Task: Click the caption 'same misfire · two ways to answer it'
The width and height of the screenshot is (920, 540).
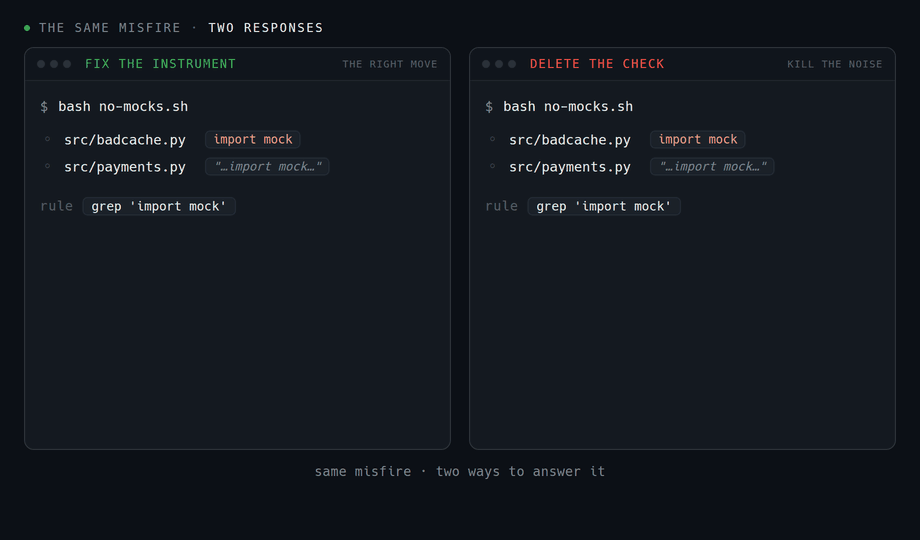Action: (459, 471)
